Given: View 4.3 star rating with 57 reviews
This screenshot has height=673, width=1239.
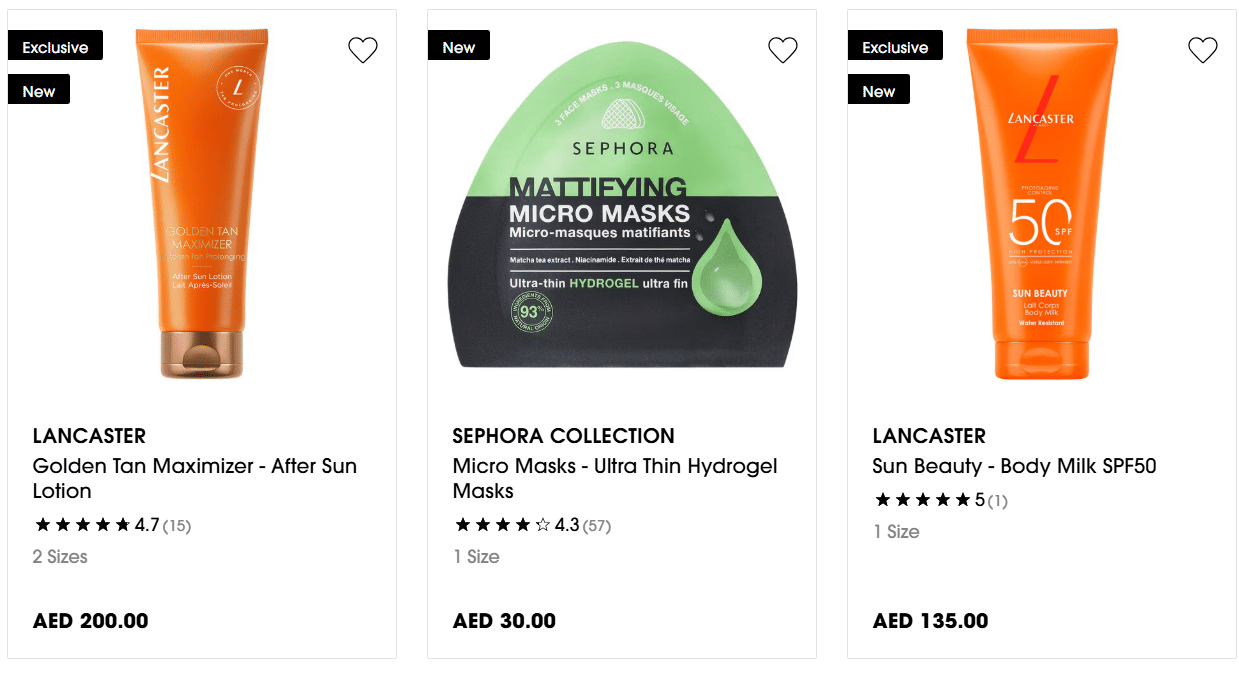Looking at the screenshot, I should pos(532,525).
